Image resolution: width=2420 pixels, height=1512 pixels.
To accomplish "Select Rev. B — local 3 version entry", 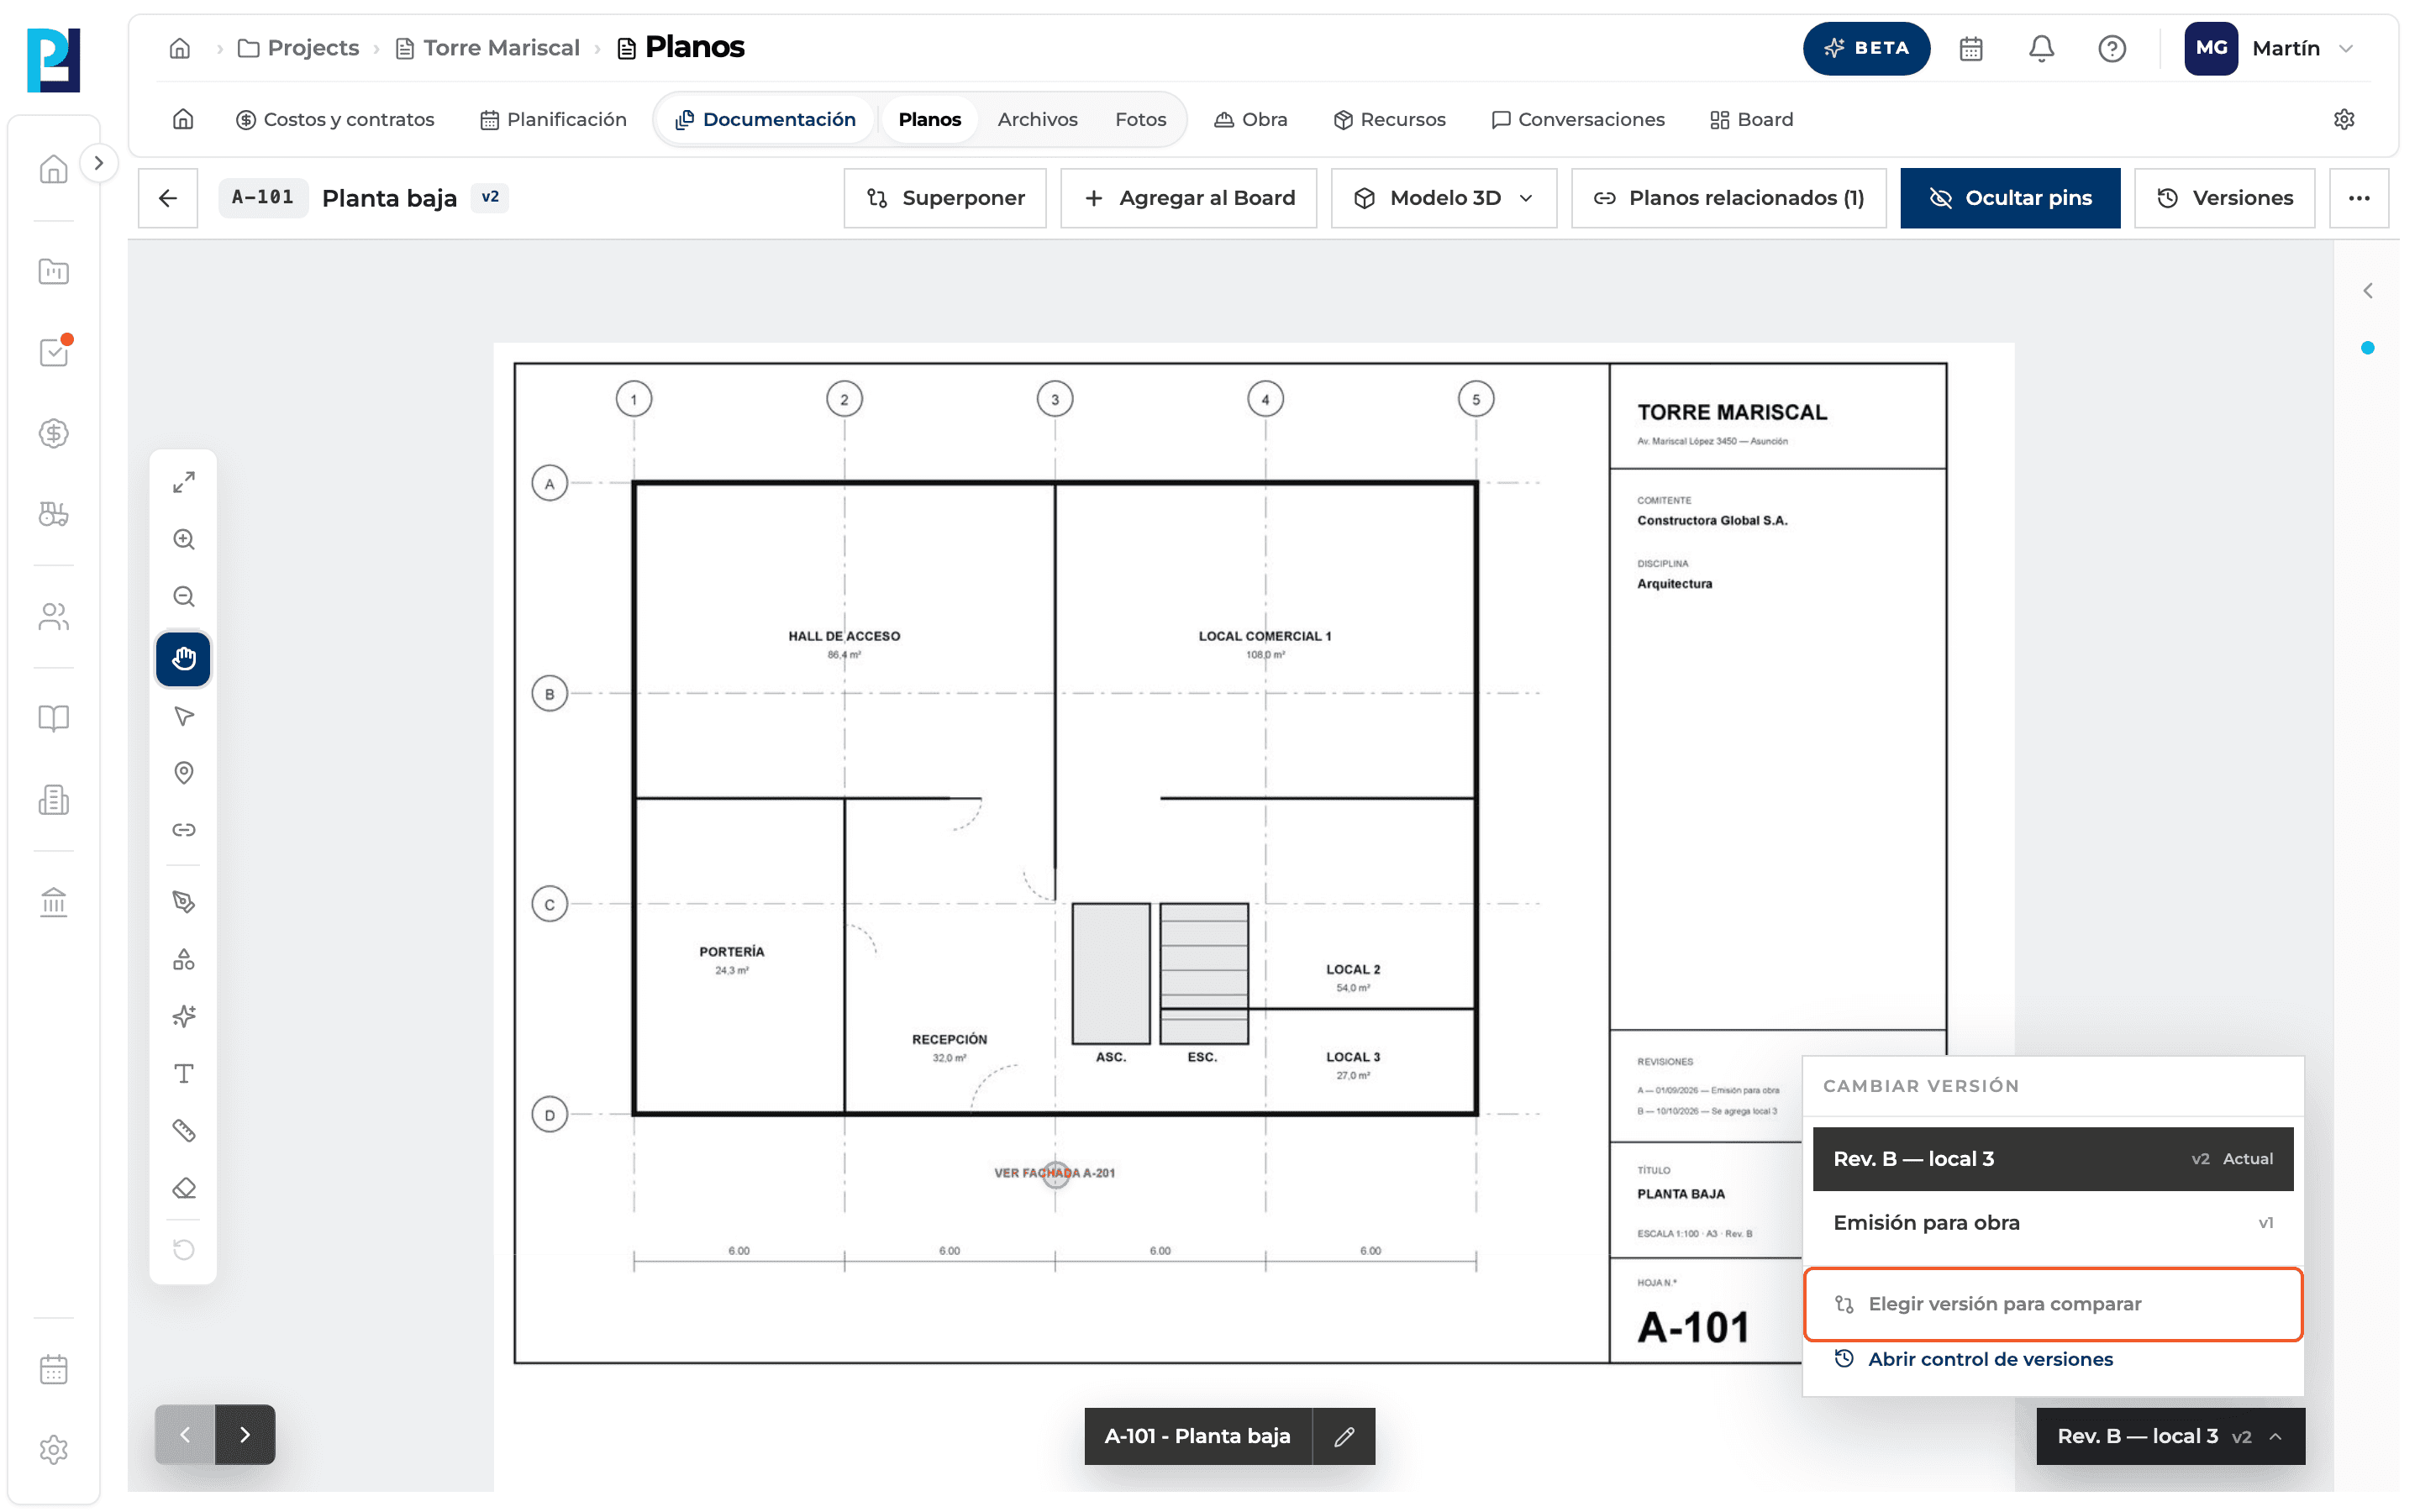I will click(2052, 1159).
